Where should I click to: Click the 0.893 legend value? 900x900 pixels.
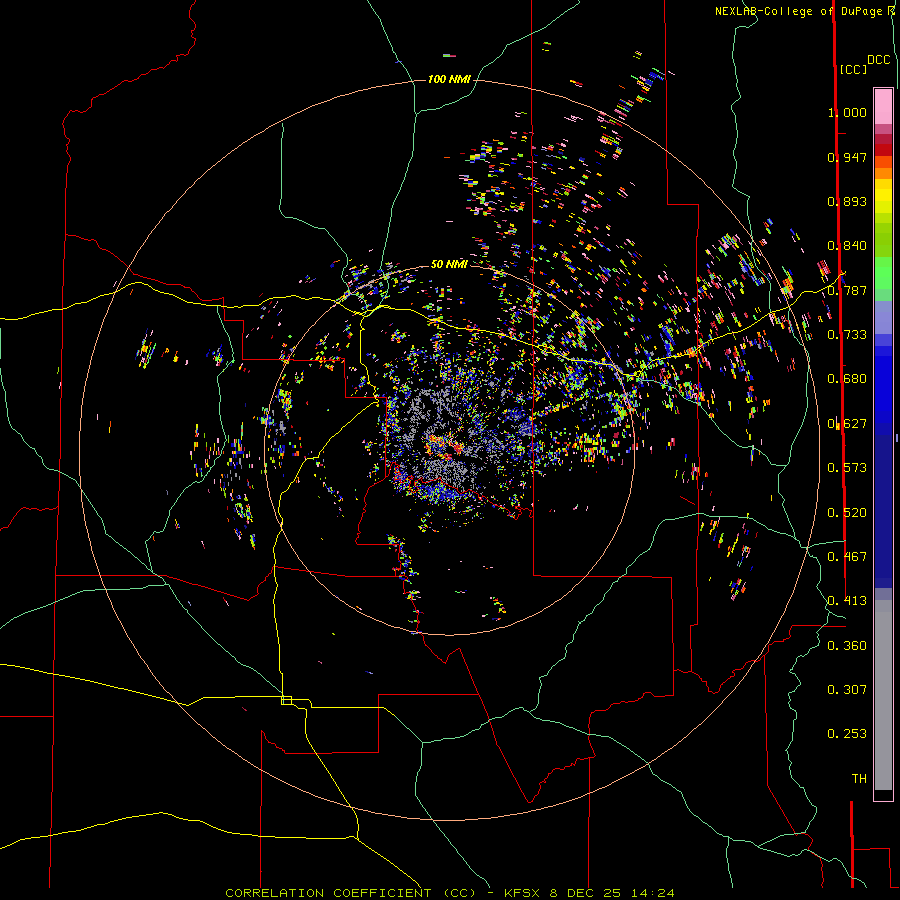pos(847,201)
